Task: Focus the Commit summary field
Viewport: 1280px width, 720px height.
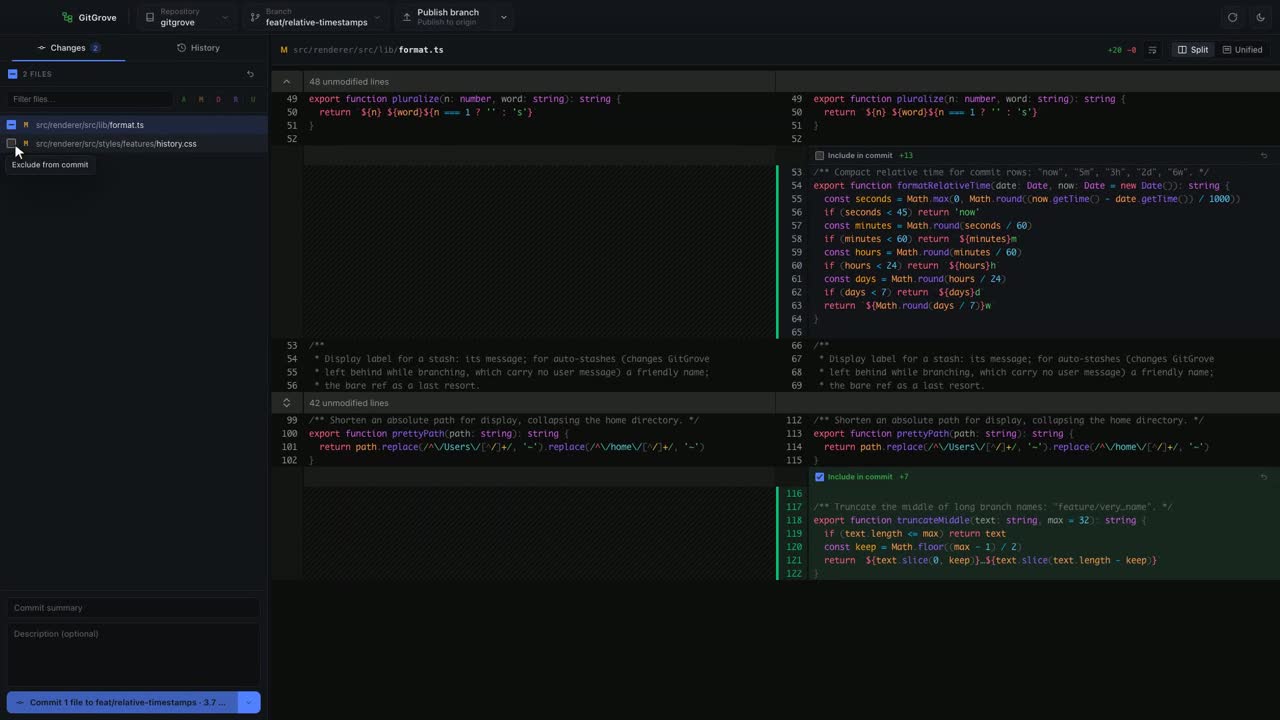Action: click(133, 608)
